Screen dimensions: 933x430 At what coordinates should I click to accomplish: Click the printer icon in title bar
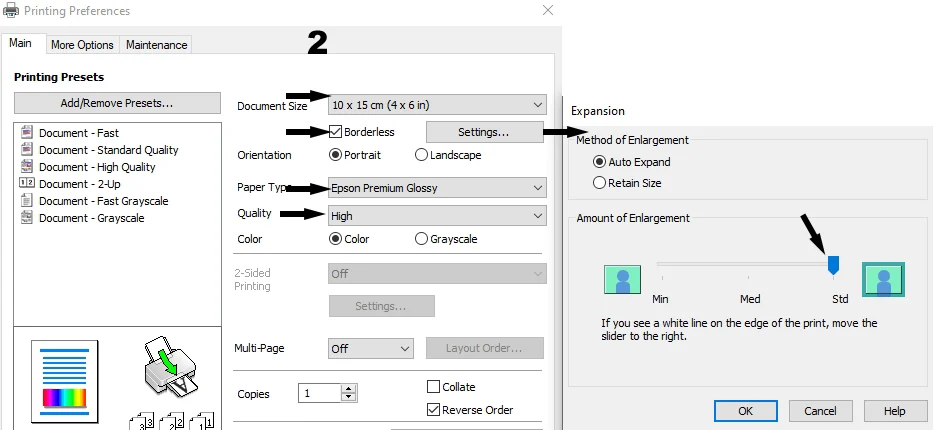point(11,10)
